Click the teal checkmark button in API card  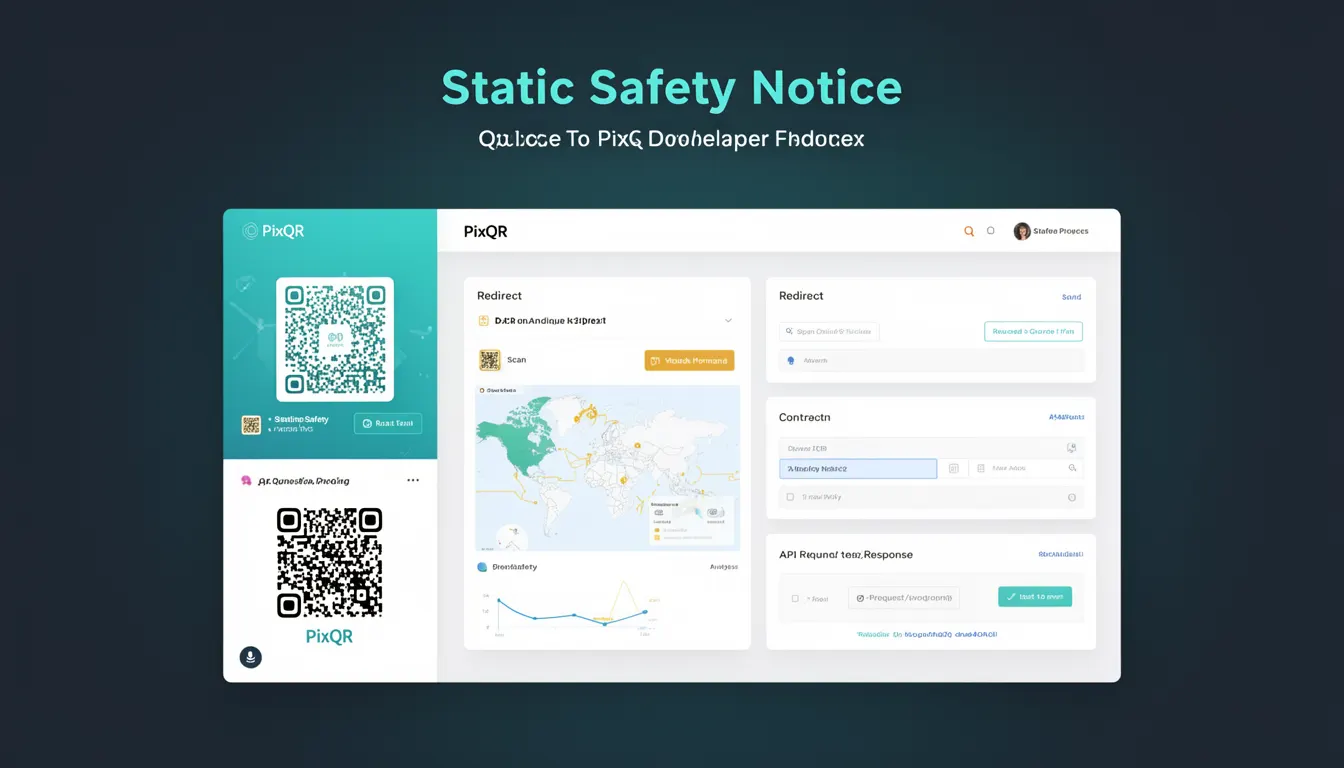pos(1035,596)
